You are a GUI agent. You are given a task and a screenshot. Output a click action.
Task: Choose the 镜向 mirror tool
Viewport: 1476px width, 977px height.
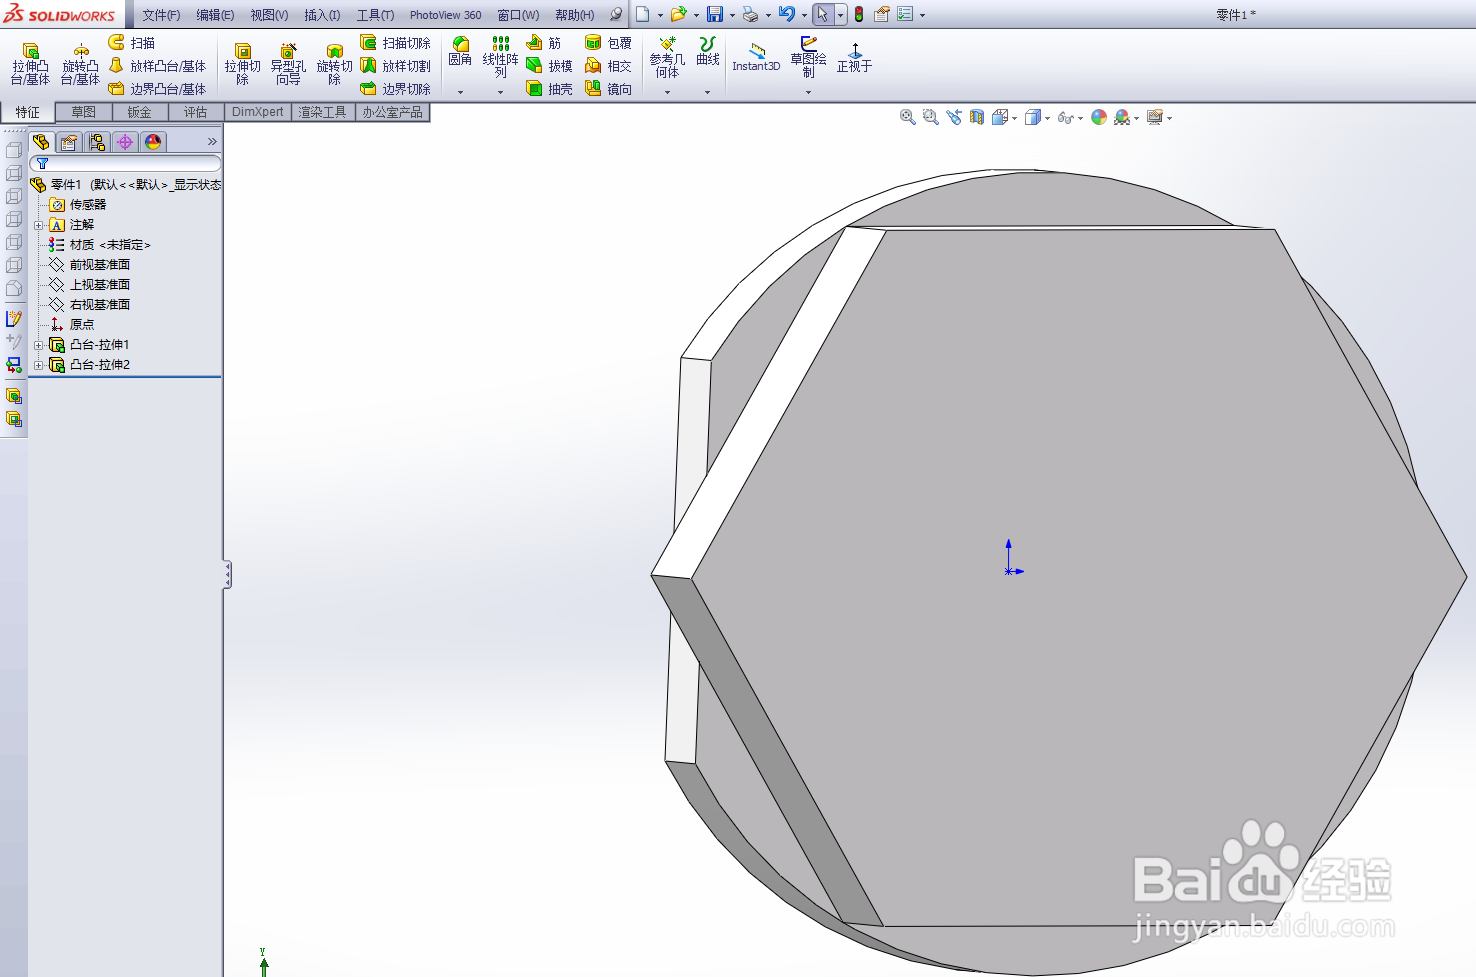click(x=608, y=89)
